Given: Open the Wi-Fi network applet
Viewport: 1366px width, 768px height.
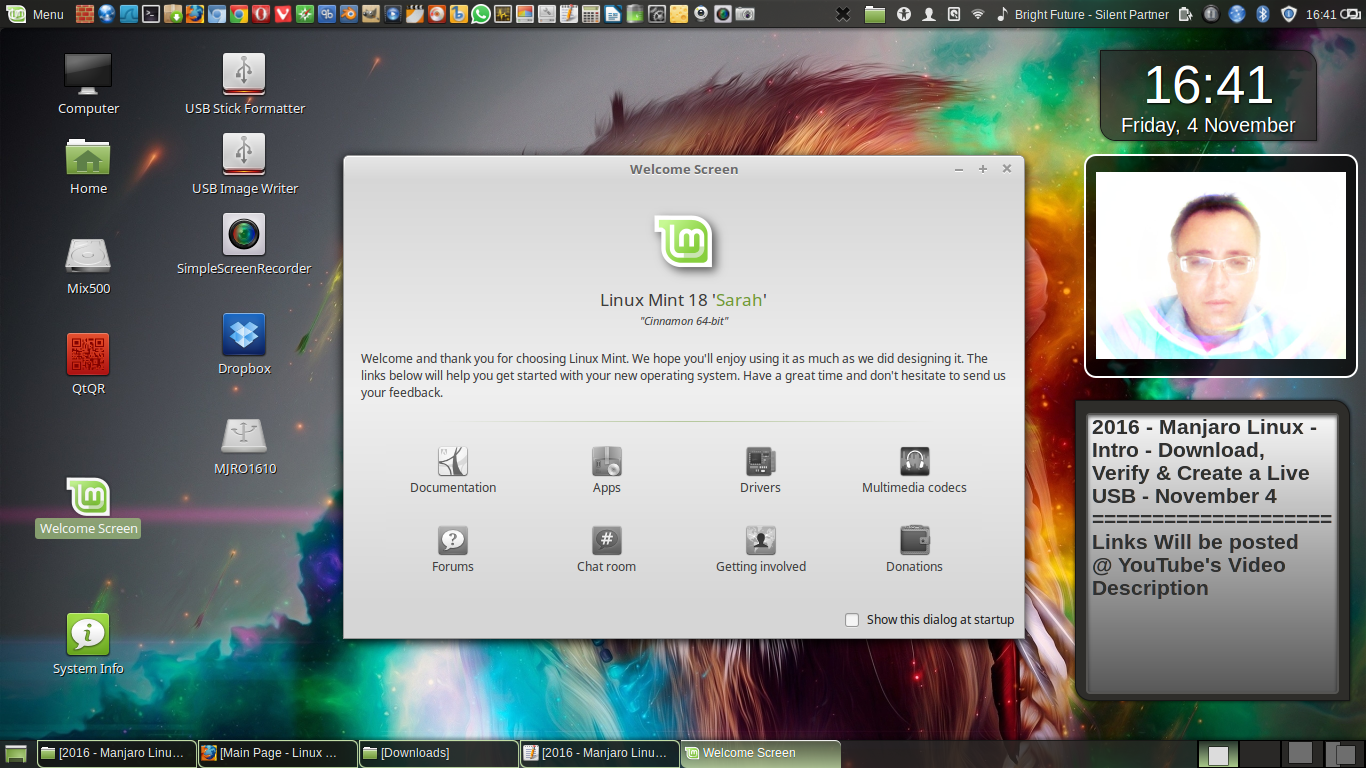Looking at the screenshot, I should [x=978, y=14].
